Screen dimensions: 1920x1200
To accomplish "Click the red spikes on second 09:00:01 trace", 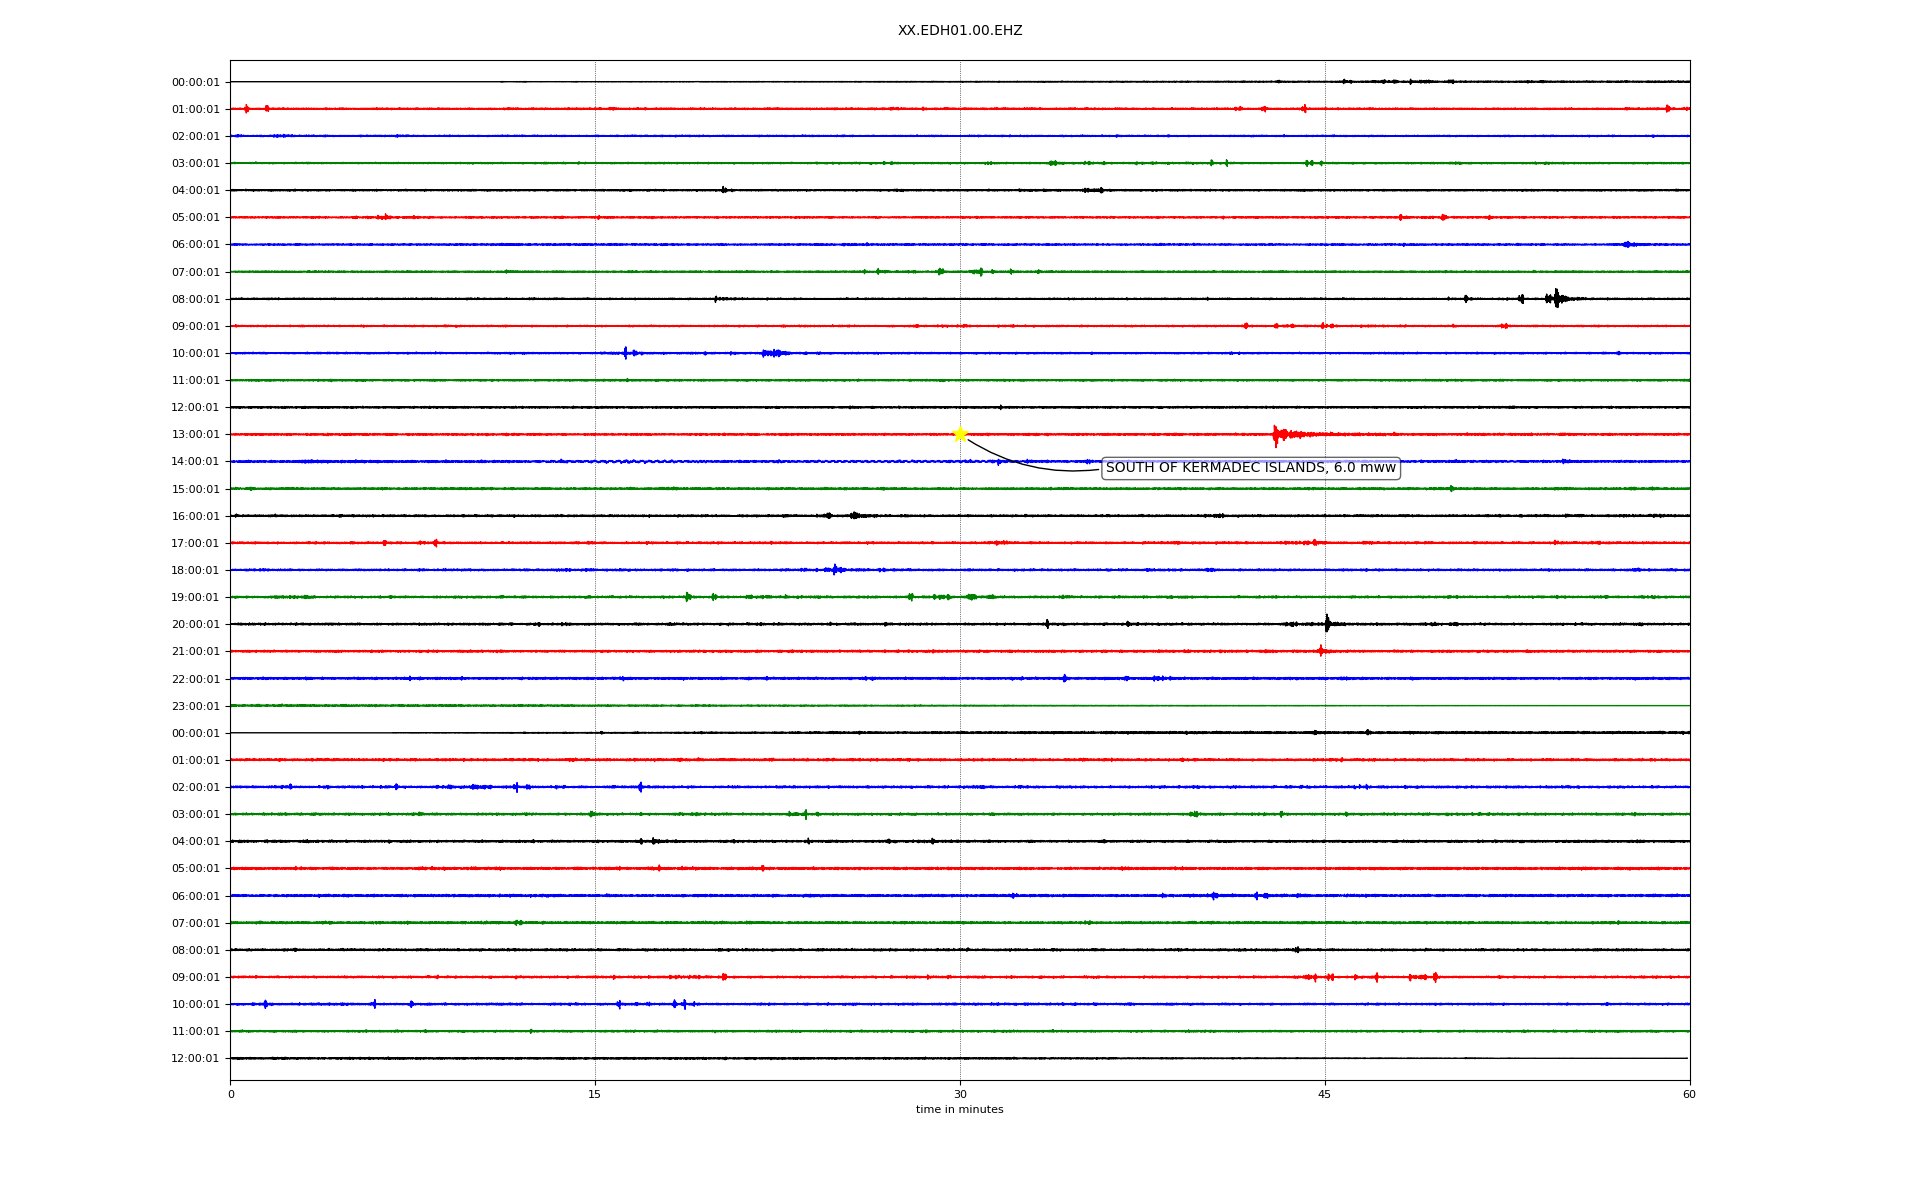I will [x=1376, y=977].
